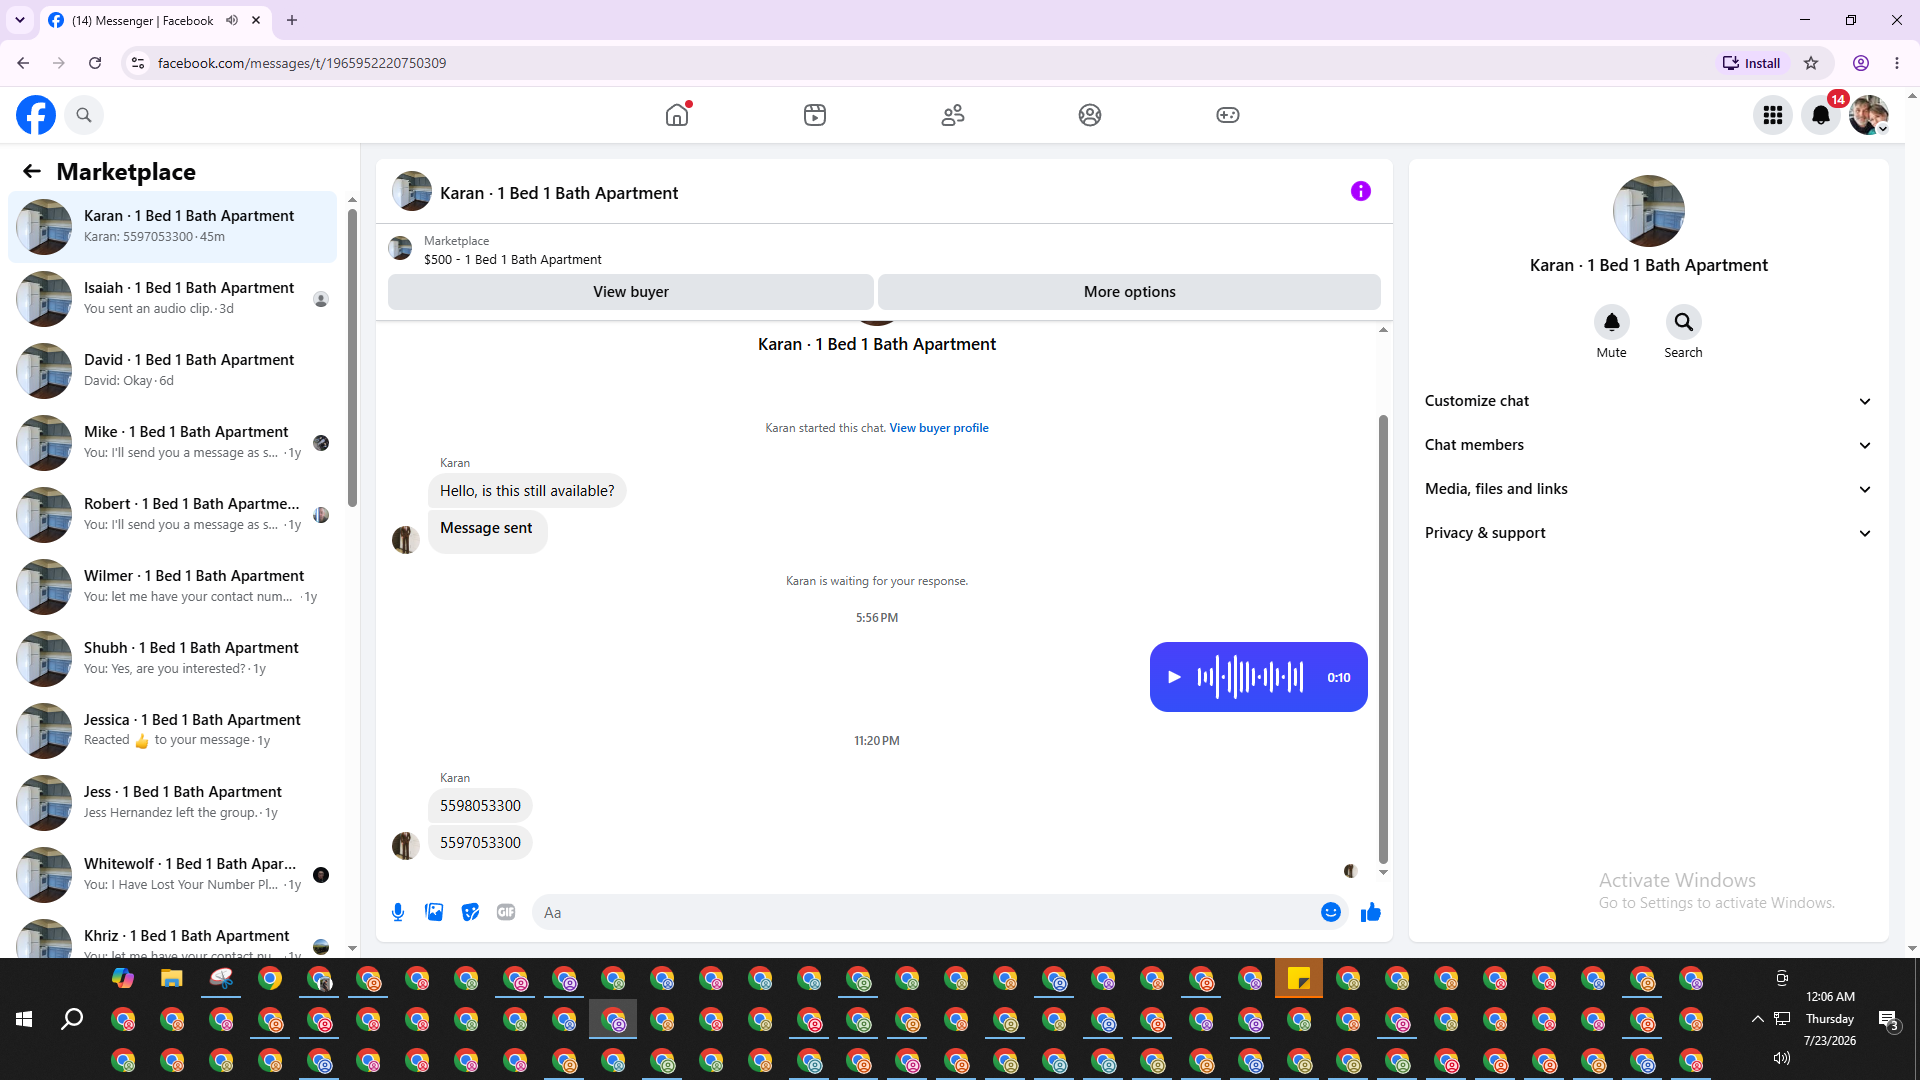Expand Customize chat section
This screenshot has width=1920, height=1080.
click(x=1649, y=401)
